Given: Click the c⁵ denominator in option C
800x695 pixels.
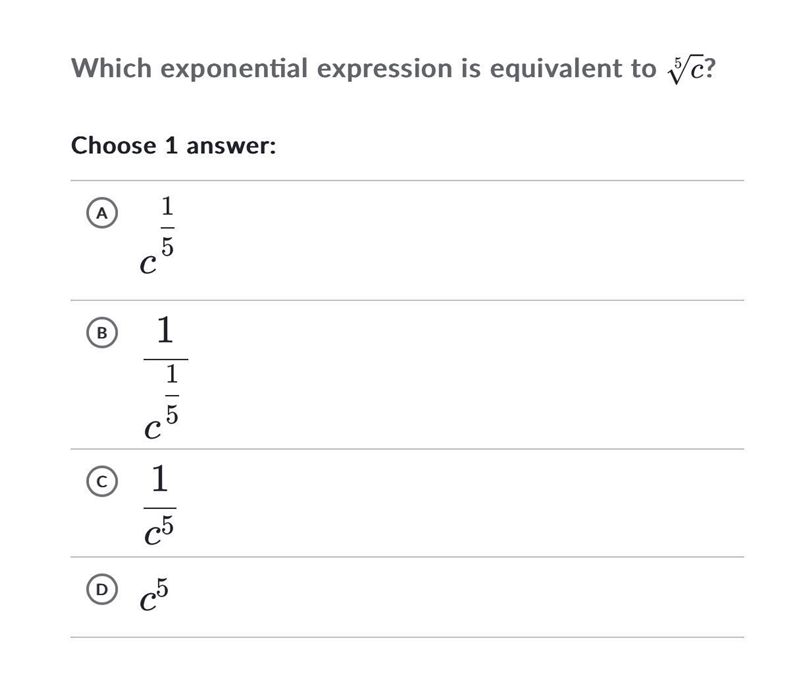Looking at the screenshot, I should tap(159, 530).
